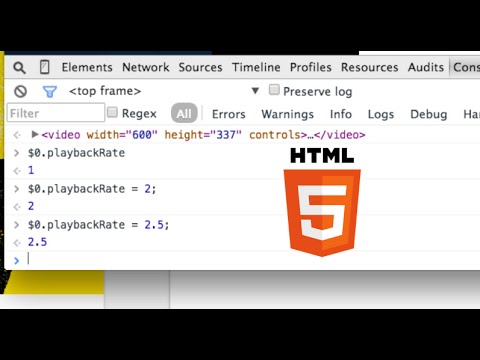Open the Resources tab

point(370,67)
